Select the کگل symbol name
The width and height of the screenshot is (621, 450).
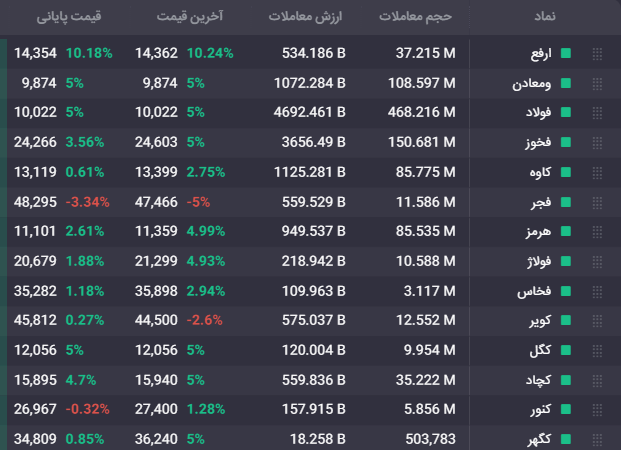point(540,350)
